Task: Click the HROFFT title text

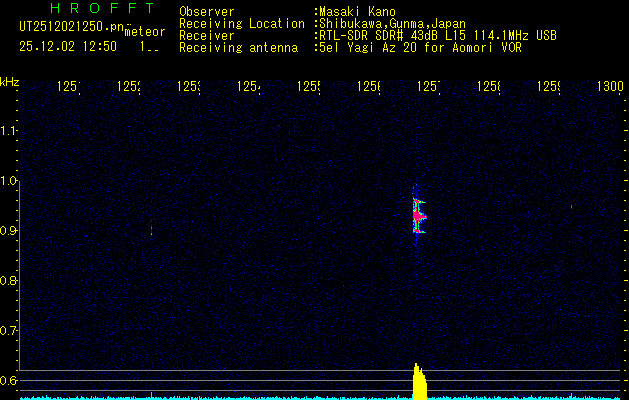Action: pos(103,8)
